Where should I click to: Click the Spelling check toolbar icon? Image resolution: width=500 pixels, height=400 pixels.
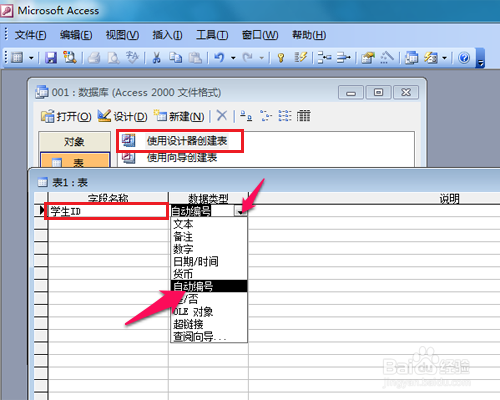coord(132,58)
